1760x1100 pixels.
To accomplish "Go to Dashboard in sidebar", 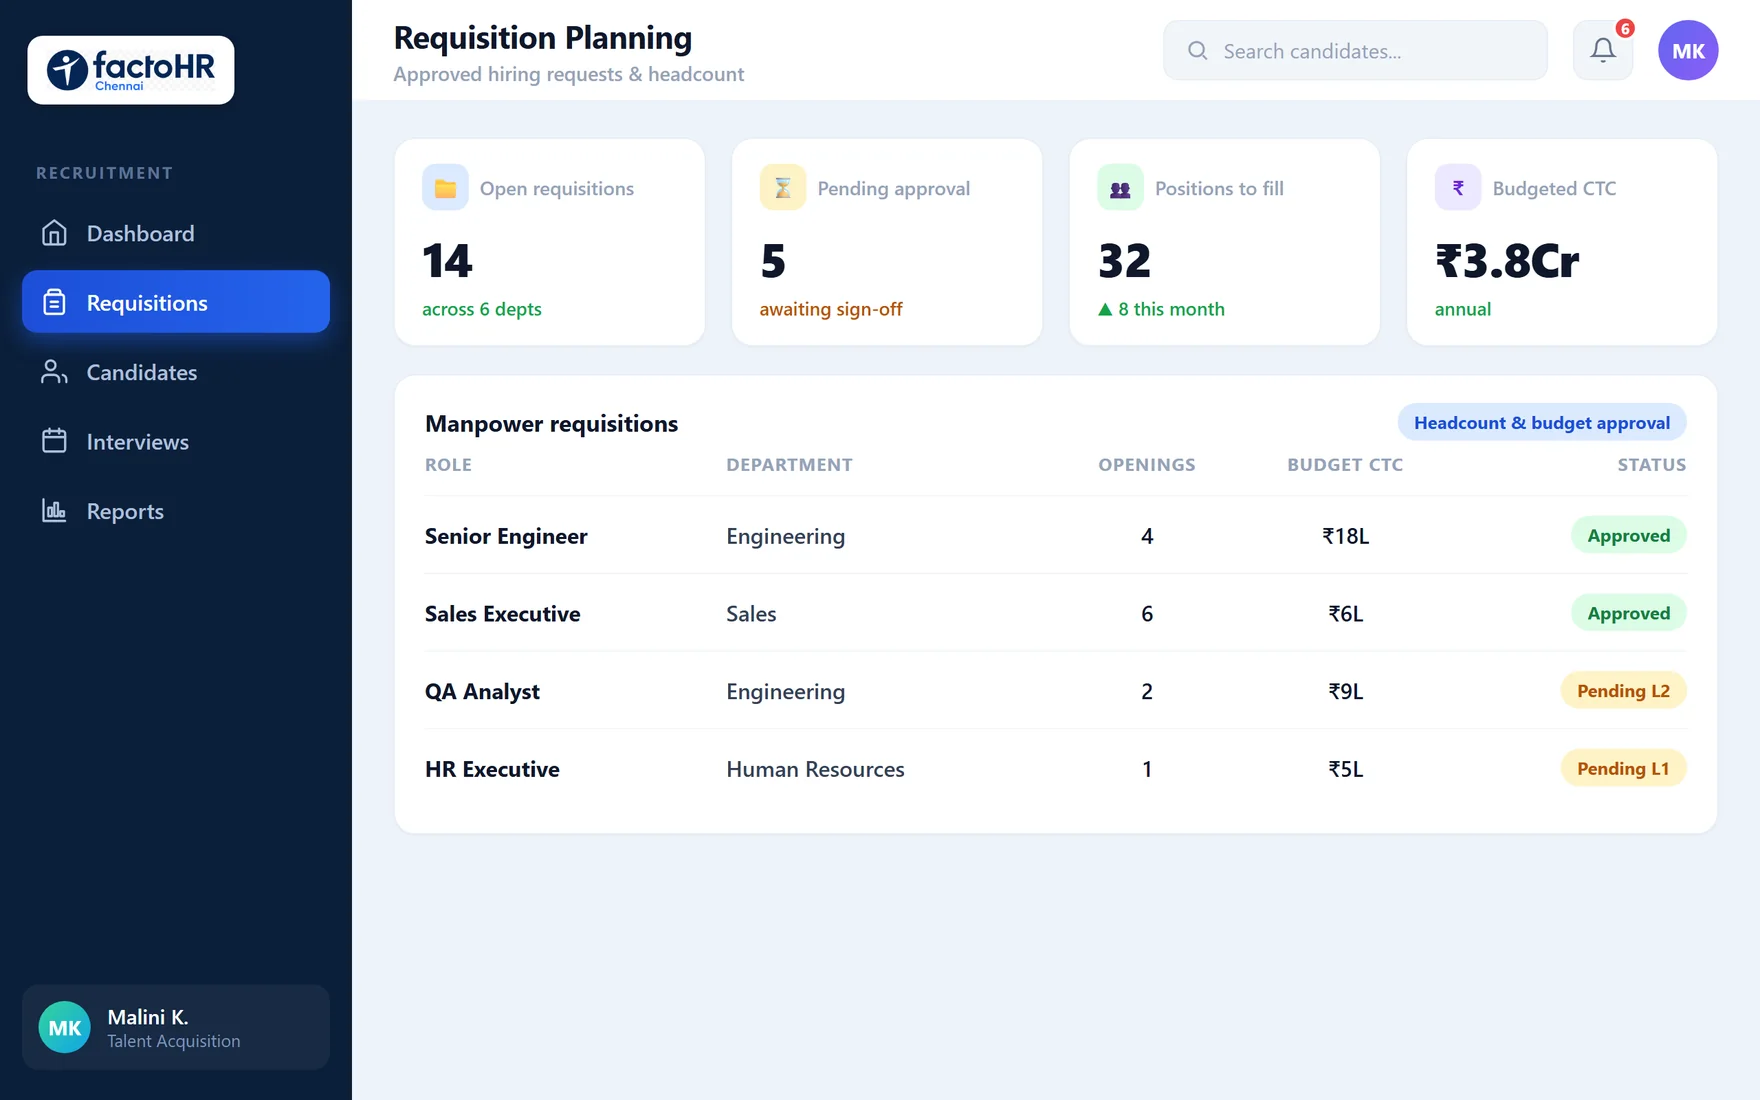I will point(176,233).
